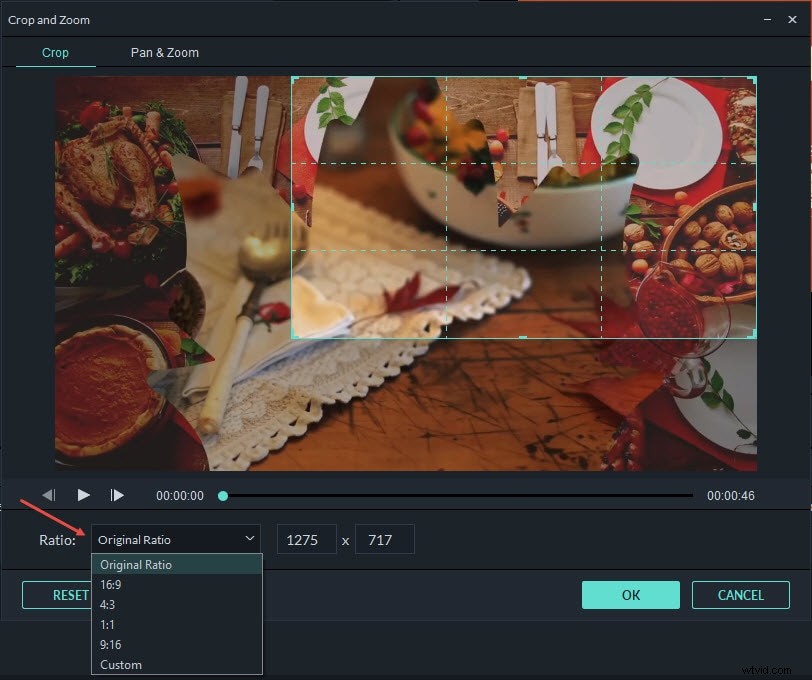This screenshot has height=680, width=812.
Task: Open the Ratio dropdown menu
Action: tap(249, 538)
